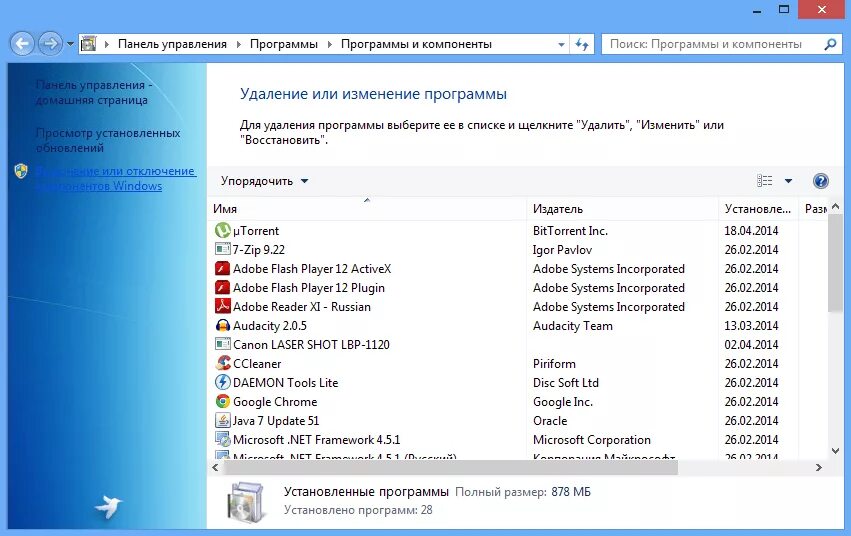851x536 pixels.
Task: Click scroll left arrow of program list
Action: coord(215,467)
